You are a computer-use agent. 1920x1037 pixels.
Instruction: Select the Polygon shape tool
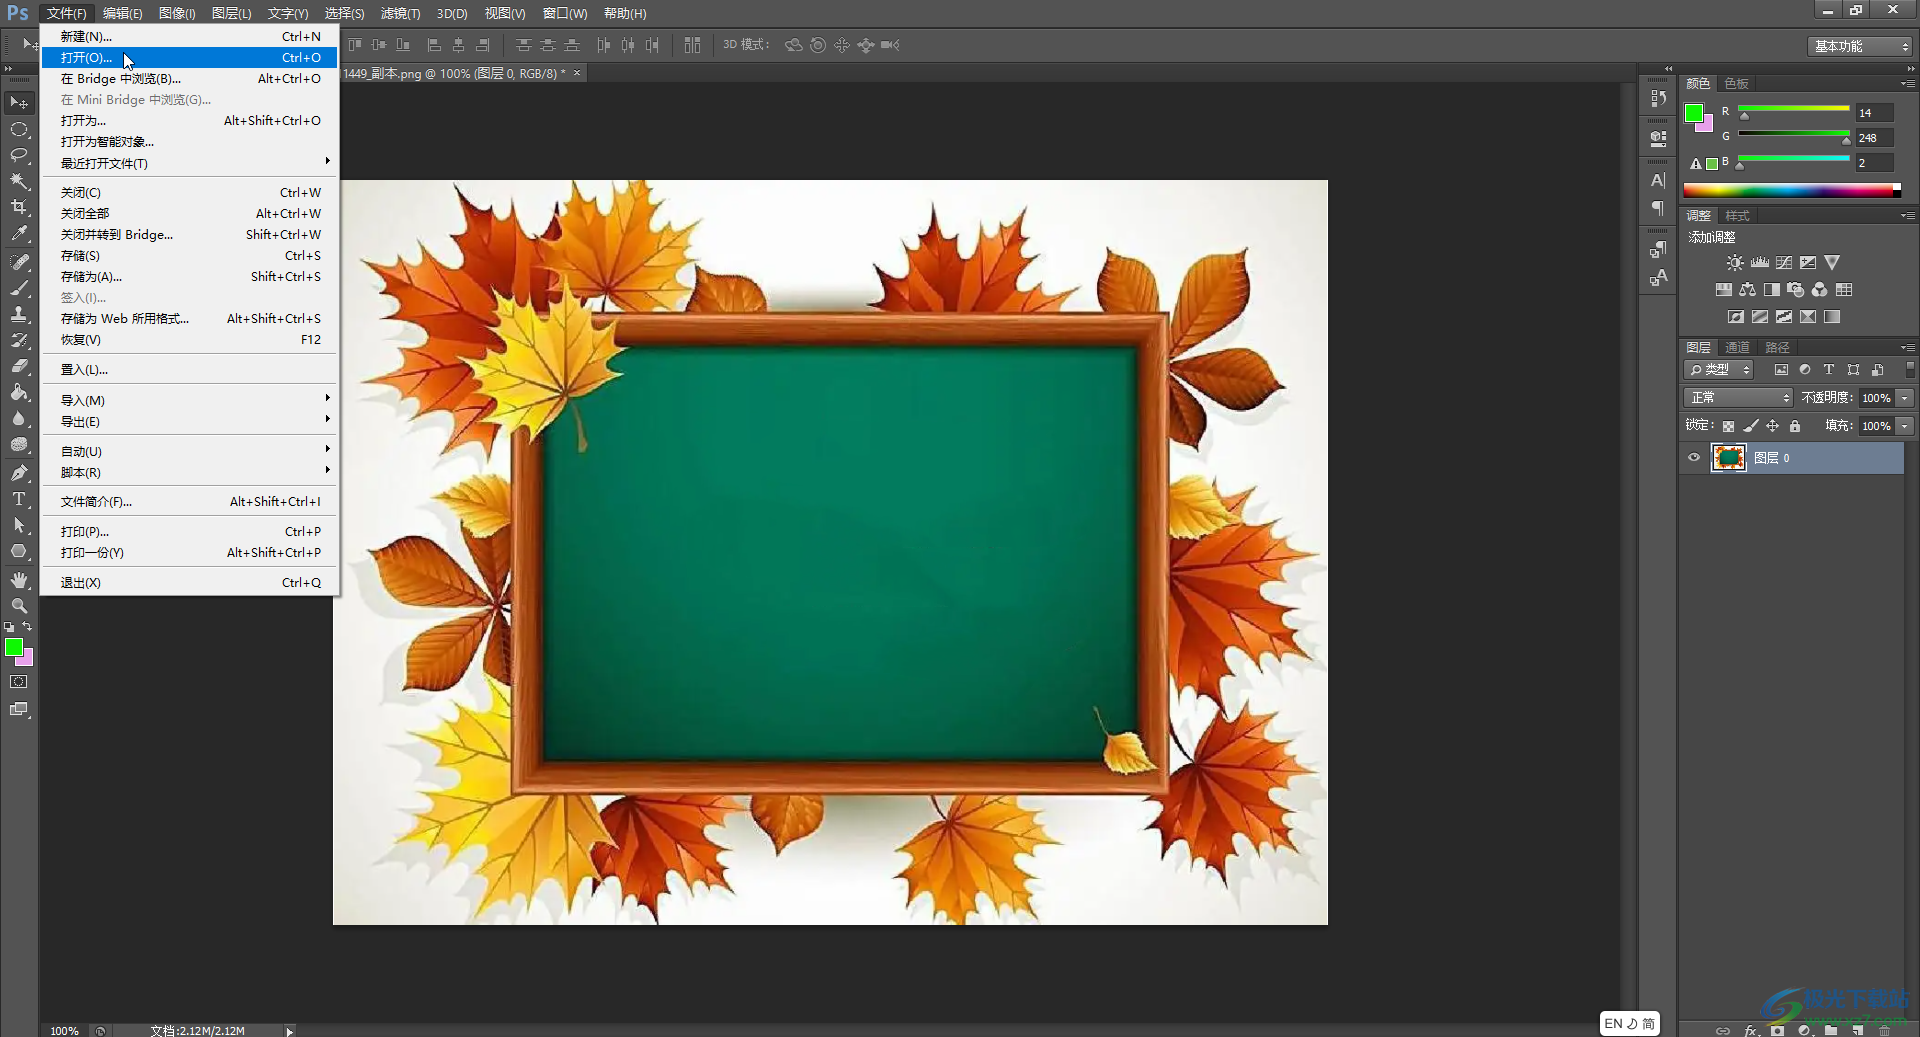(x=19, y=551)
